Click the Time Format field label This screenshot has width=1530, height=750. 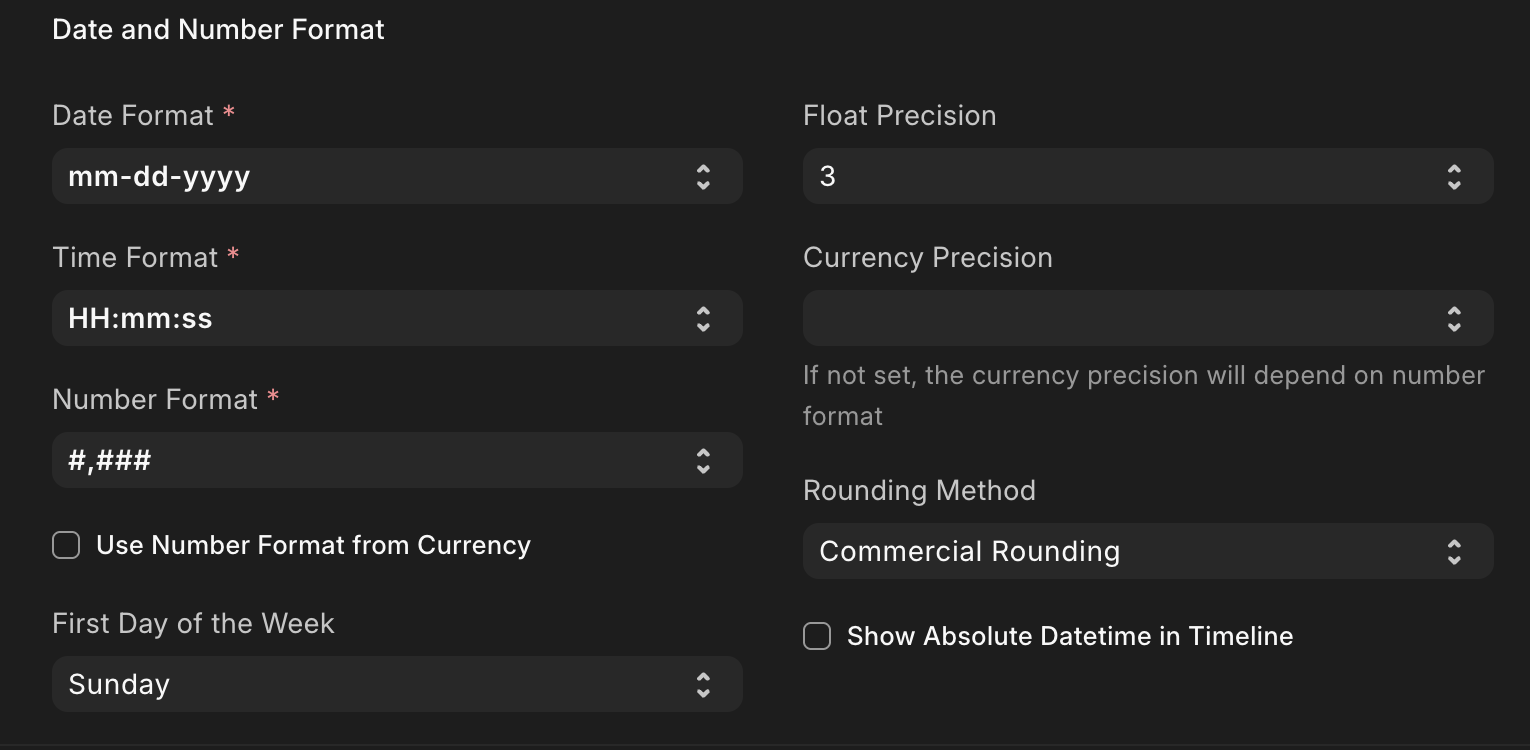(135, 258)
